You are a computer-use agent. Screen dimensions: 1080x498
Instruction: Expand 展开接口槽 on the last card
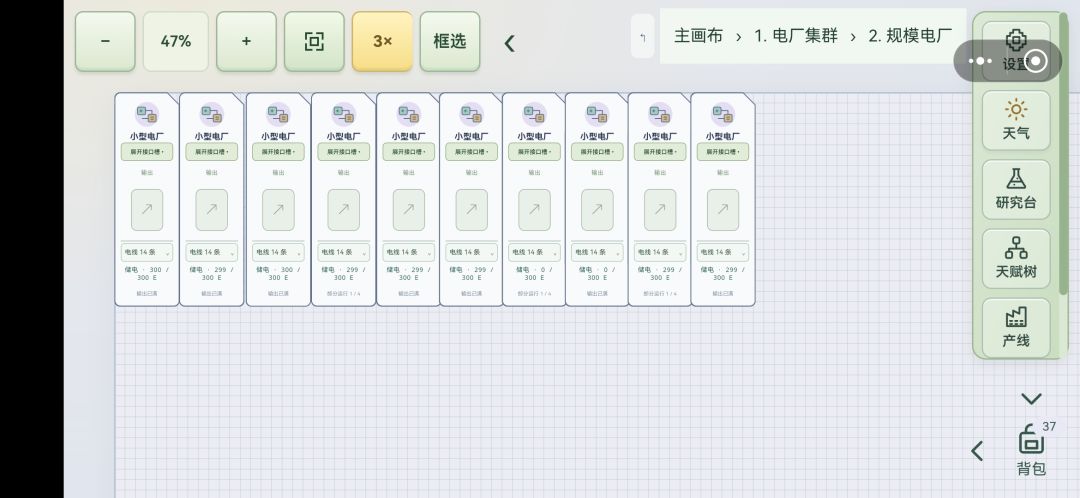(x=723, y=152)
